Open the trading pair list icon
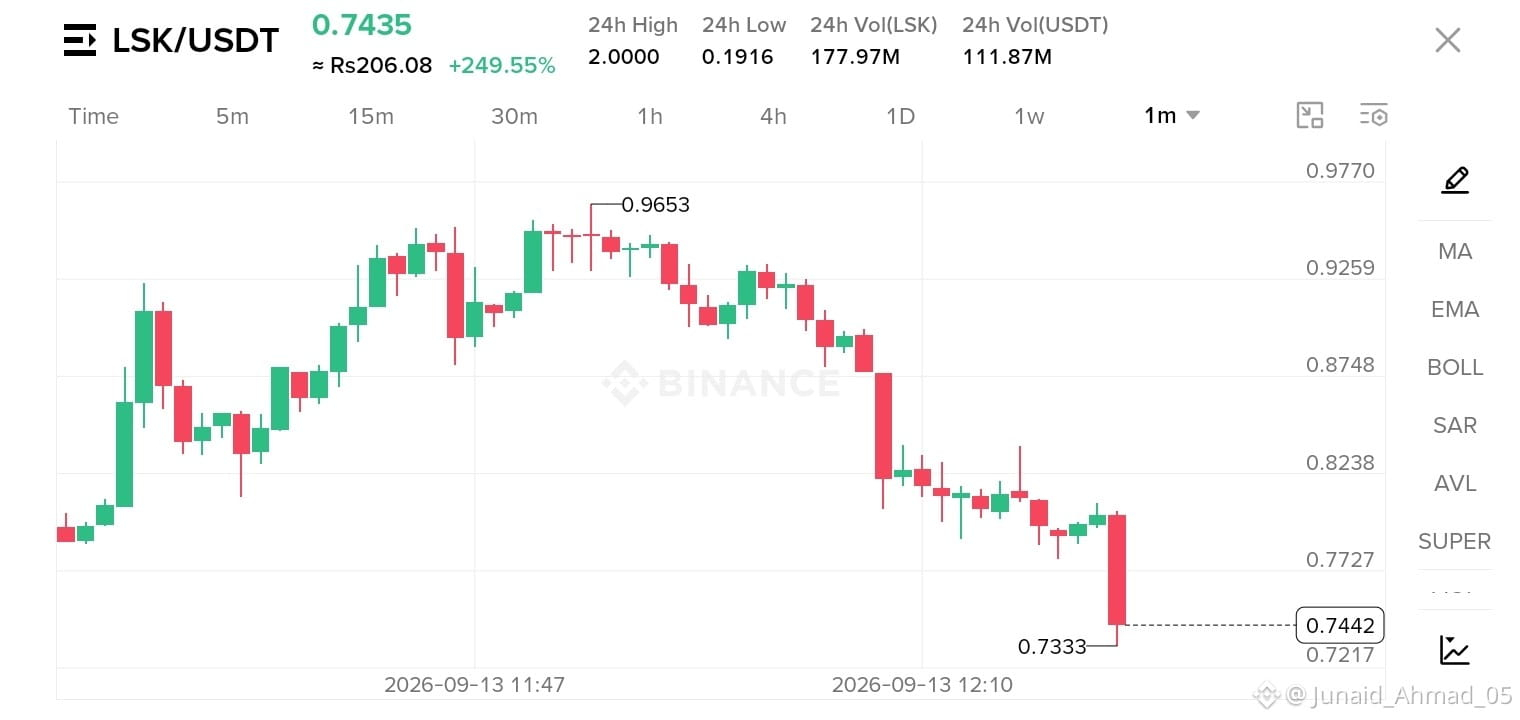Image resolution: width=1520 pixels, height=720 pixels. pos(80,40)
